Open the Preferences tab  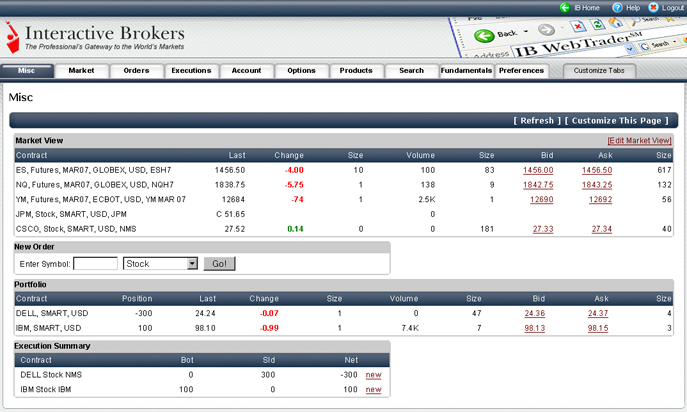pyautogui.click(x=521, y=71)
